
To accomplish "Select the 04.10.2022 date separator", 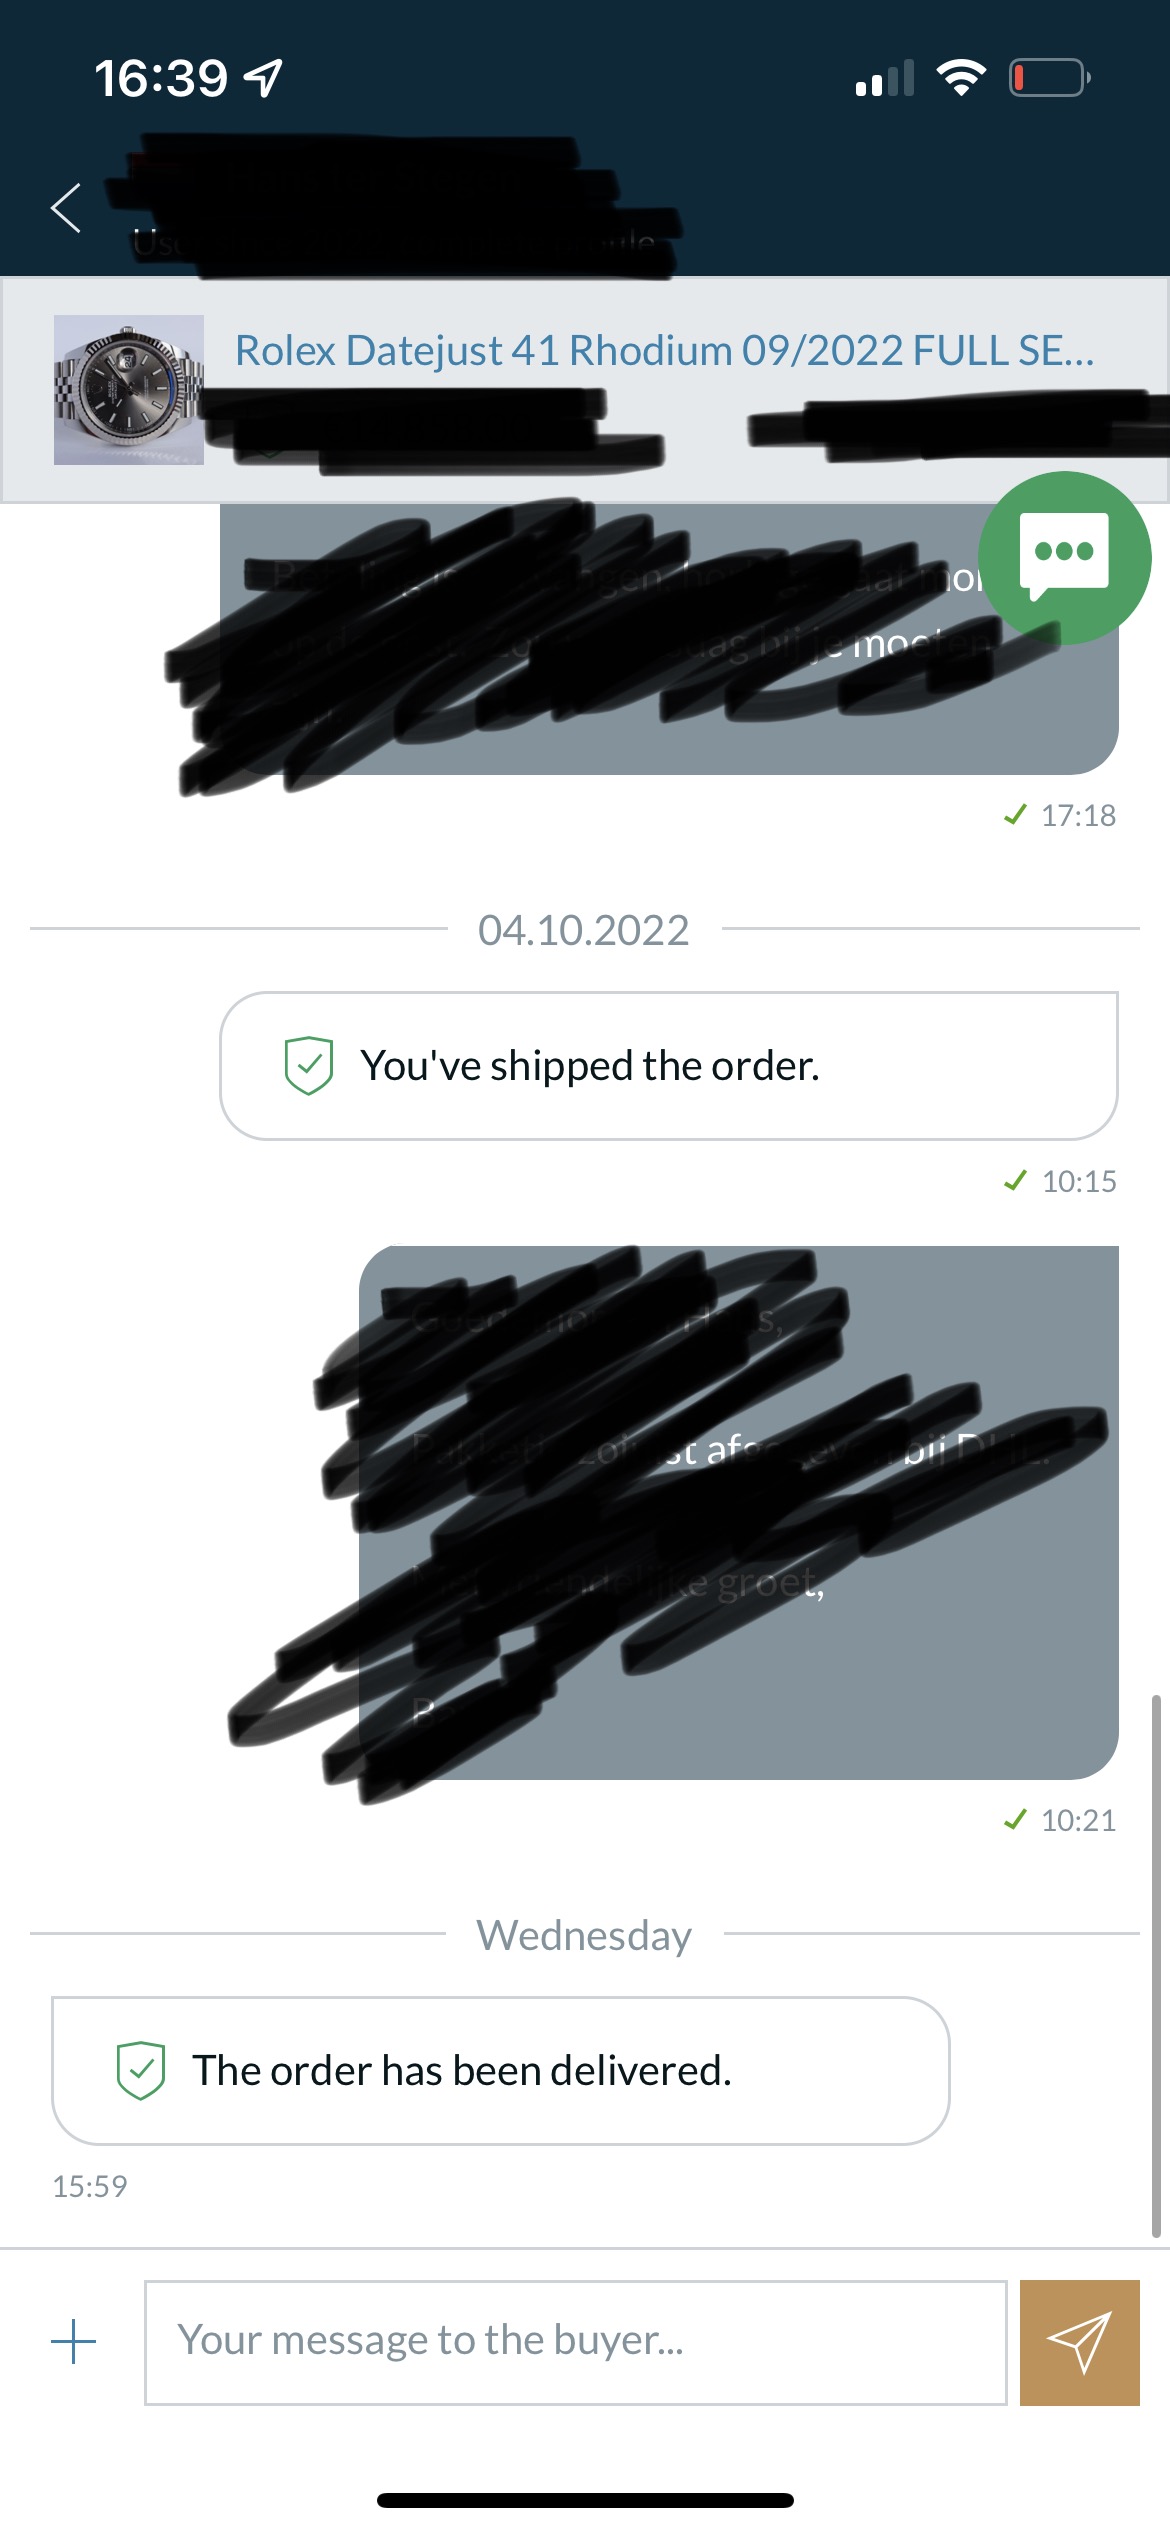I will point(584,930).
